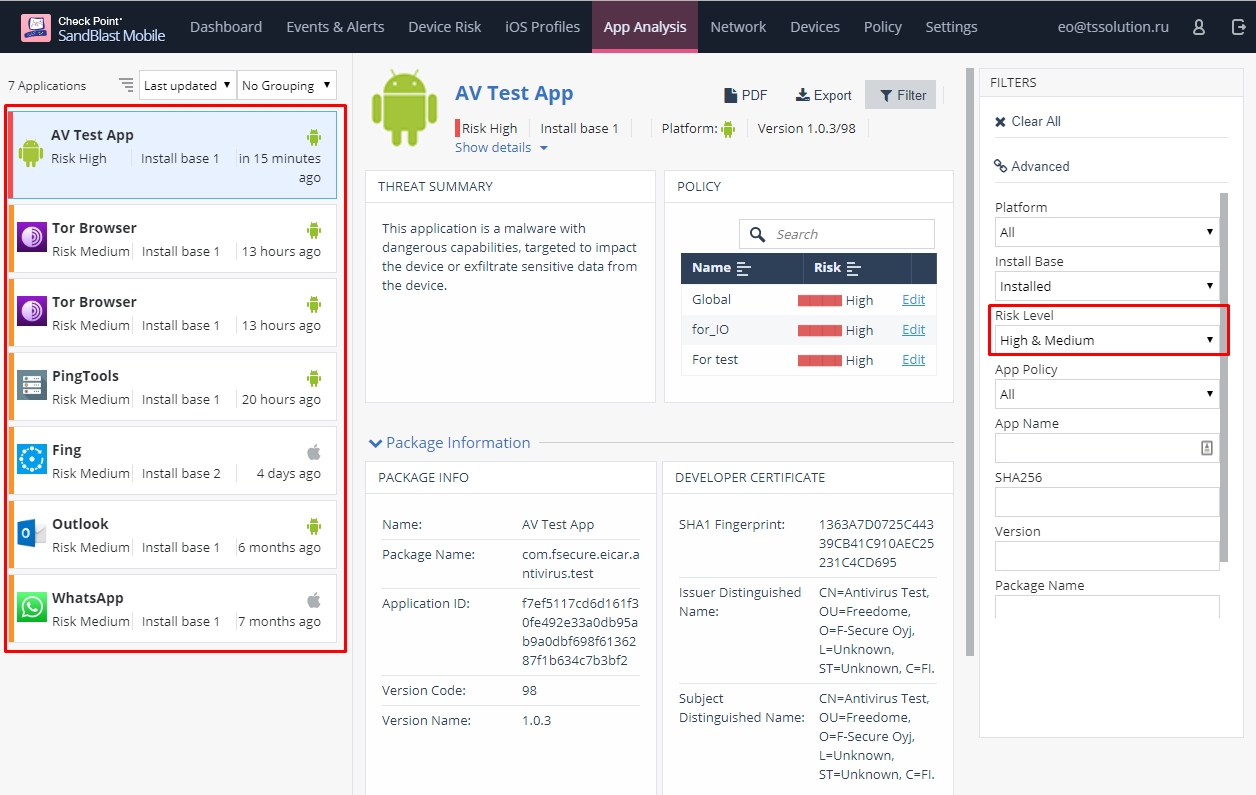The height and width of the screenshot is (795, 1256).
Task: Open the No Grouping dropdown
Action: click(x=287, y=85)
